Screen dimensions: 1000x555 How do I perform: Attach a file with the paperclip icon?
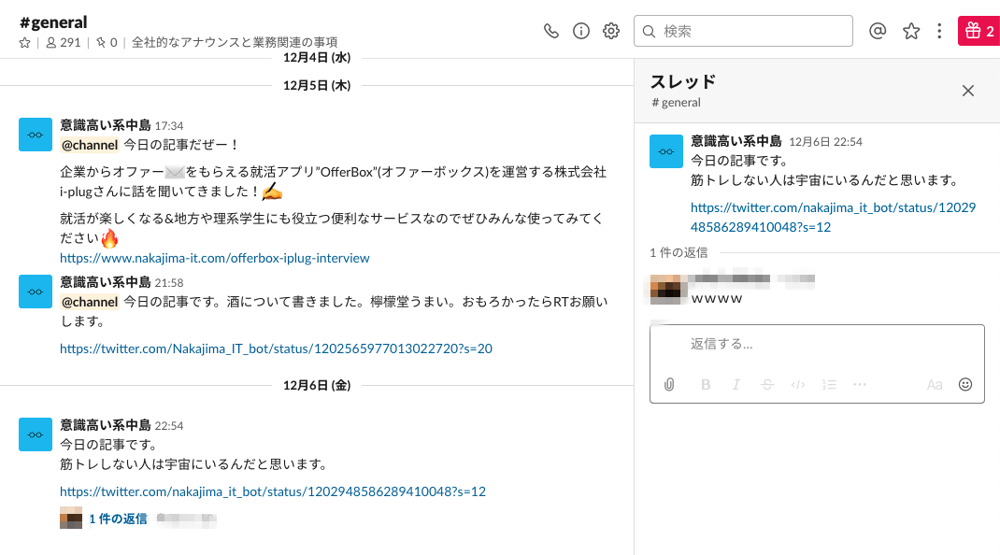(x=669, y=384)
